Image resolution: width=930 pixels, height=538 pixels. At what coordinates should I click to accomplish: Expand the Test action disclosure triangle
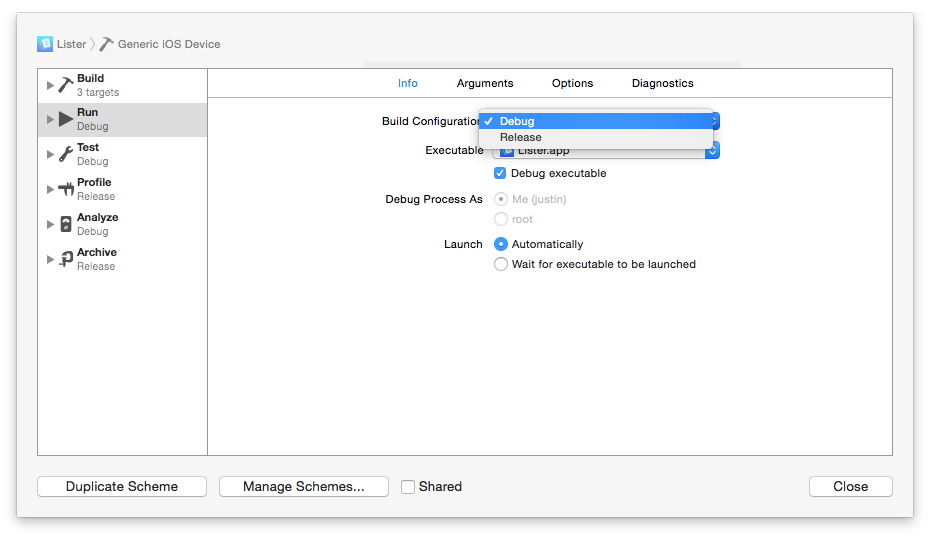(50, 154)
